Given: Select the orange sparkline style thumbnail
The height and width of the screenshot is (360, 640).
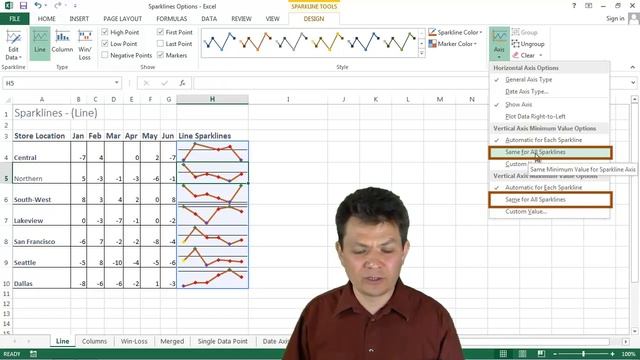Looking at the screenshot, I should point(256,42).
